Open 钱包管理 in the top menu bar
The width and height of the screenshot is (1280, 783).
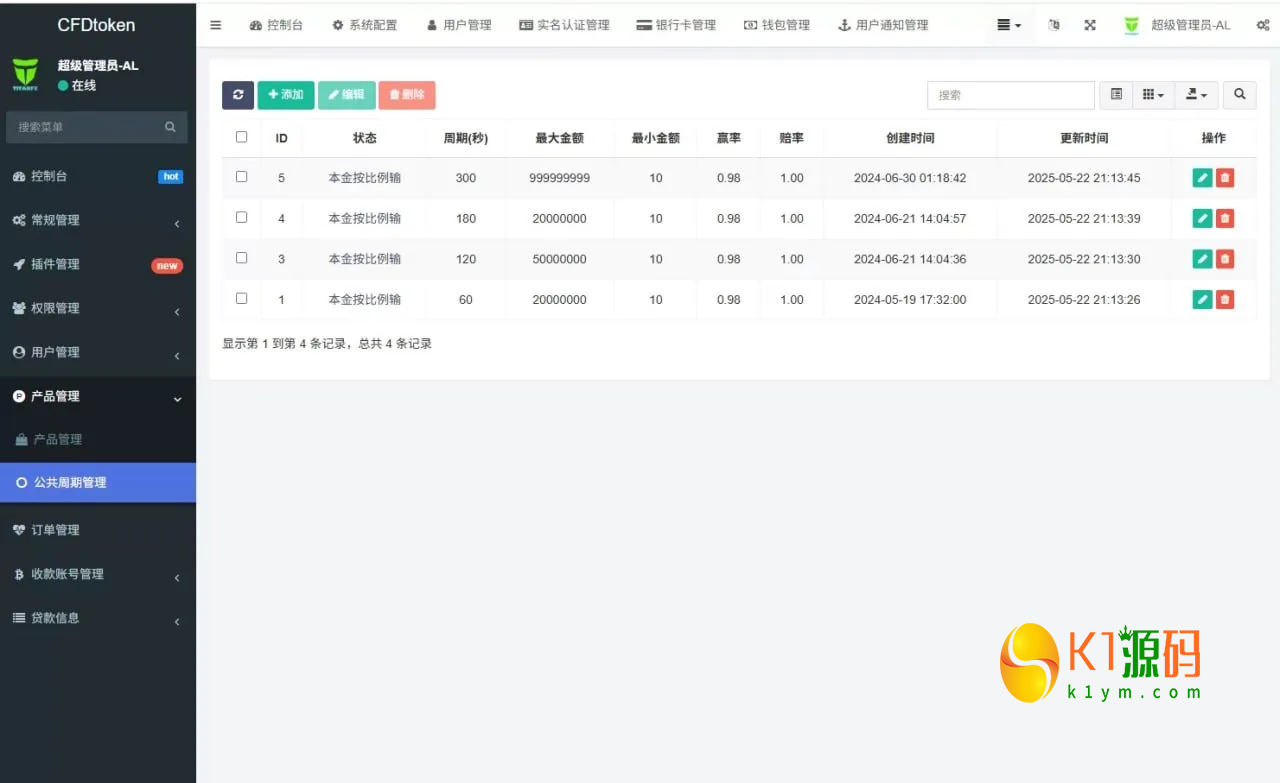[x=777, y=25]
